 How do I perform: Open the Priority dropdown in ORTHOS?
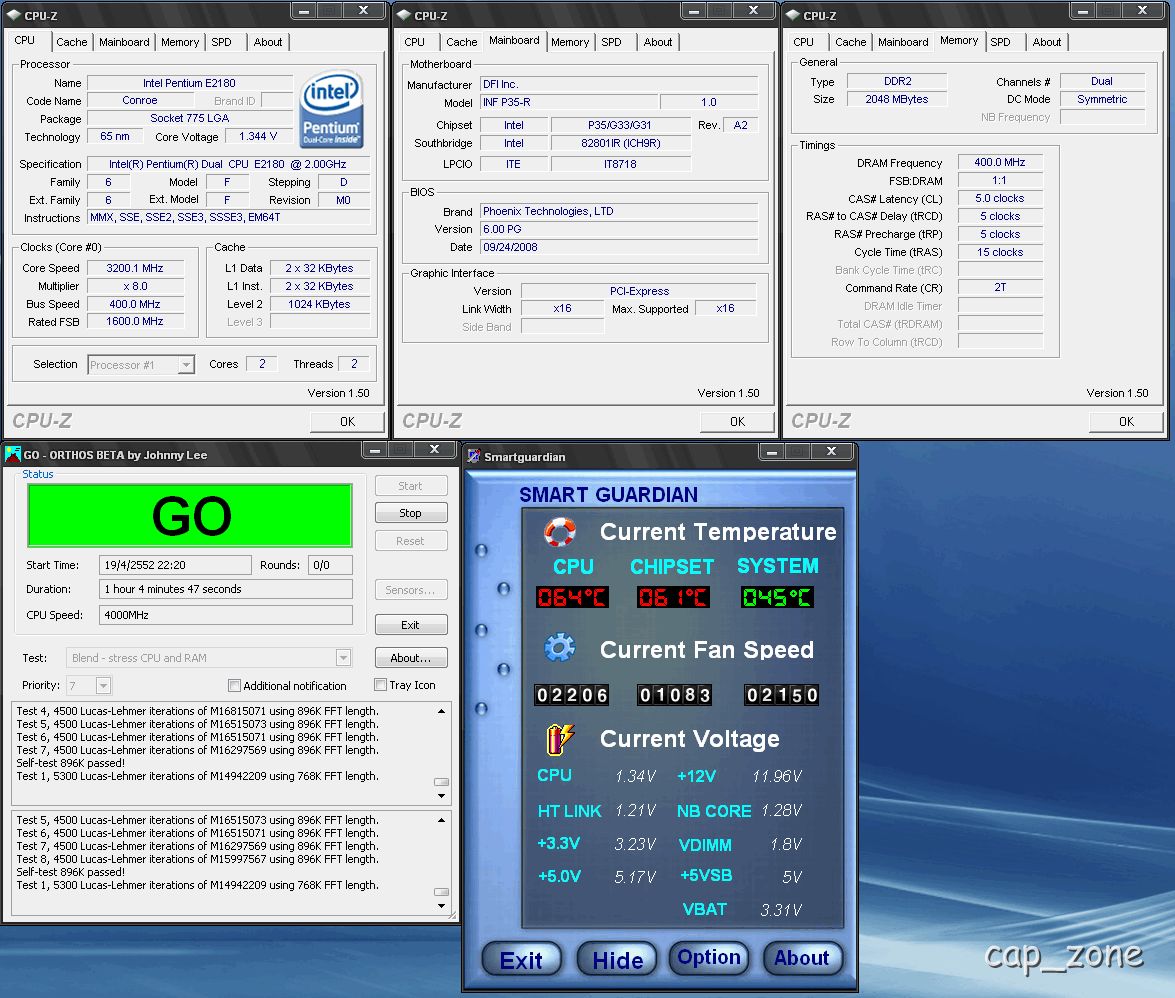point(103,686)
